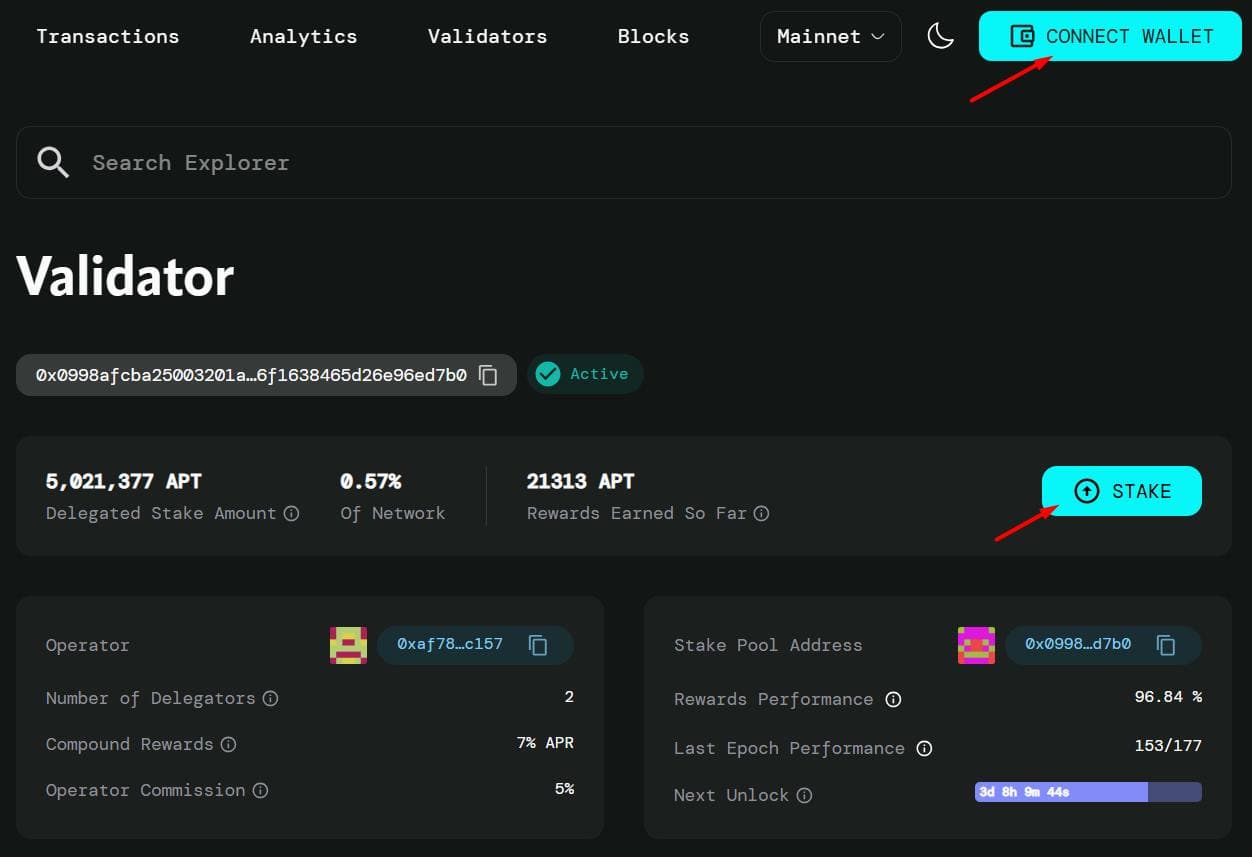Screen dimensions: 1252x857
Task: Open the Number of Delegators info icon
Action: [x=270, y=698]
